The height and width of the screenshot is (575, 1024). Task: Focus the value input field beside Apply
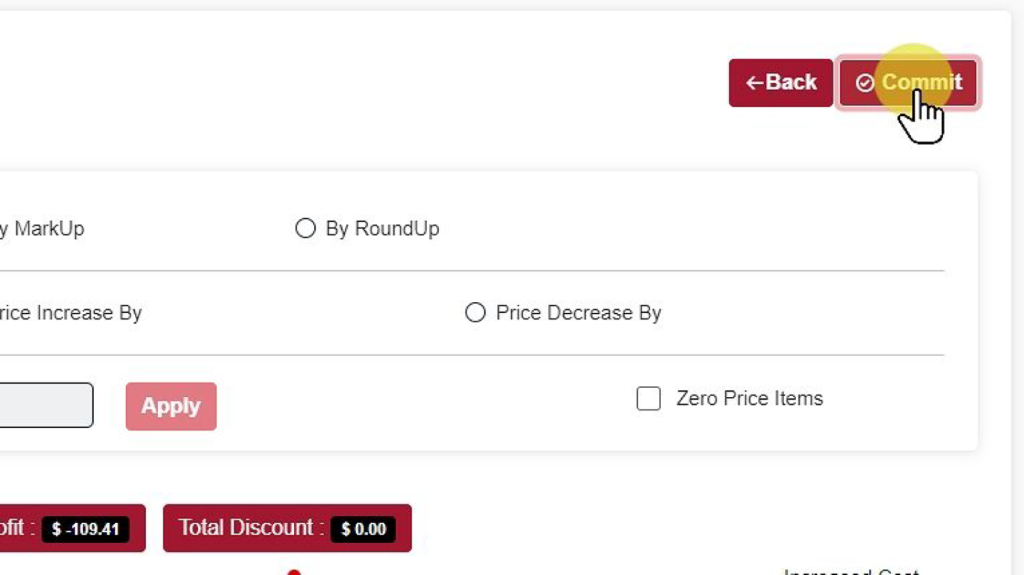click(46, 406)
